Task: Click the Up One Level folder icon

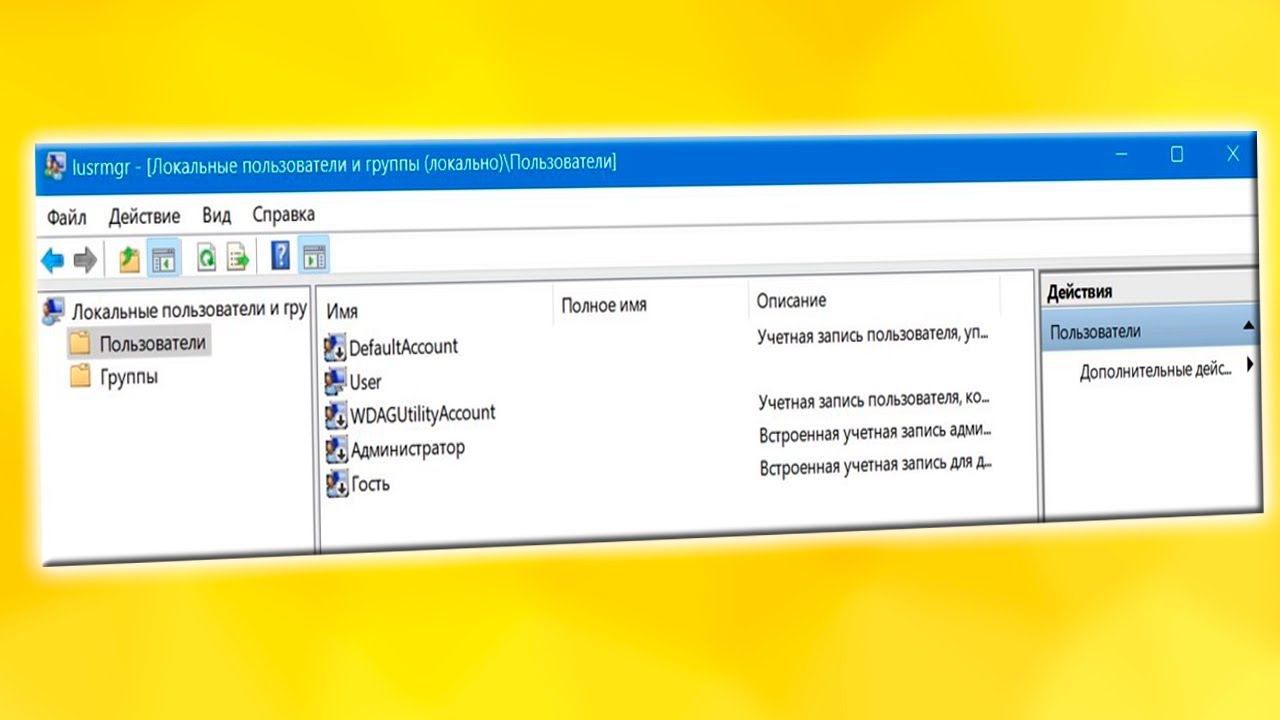Action: pyautogui.click(x=129, y=260)
